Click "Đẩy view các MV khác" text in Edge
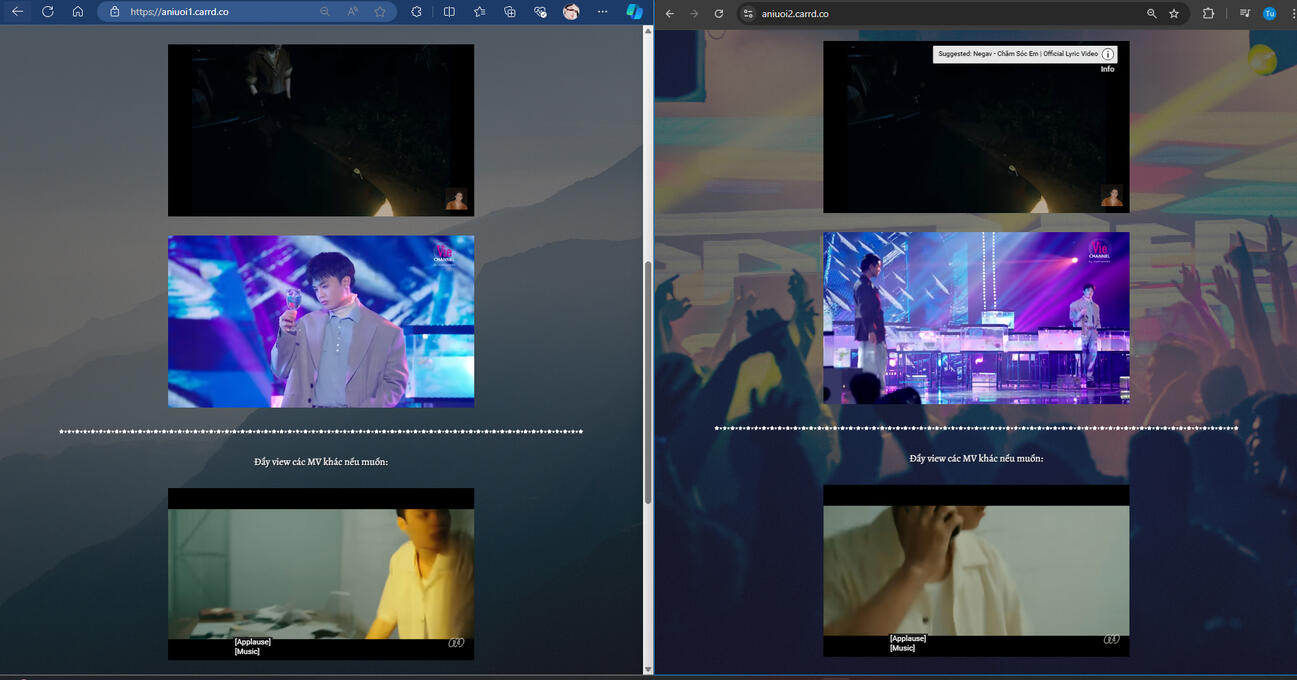 coord(321,461)
